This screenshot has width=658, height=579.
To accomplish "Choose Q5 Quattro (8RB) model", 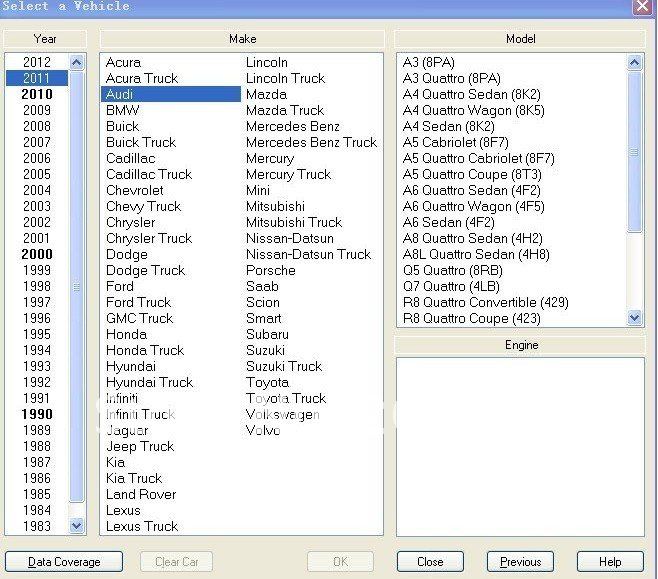I will click(453, 270).
